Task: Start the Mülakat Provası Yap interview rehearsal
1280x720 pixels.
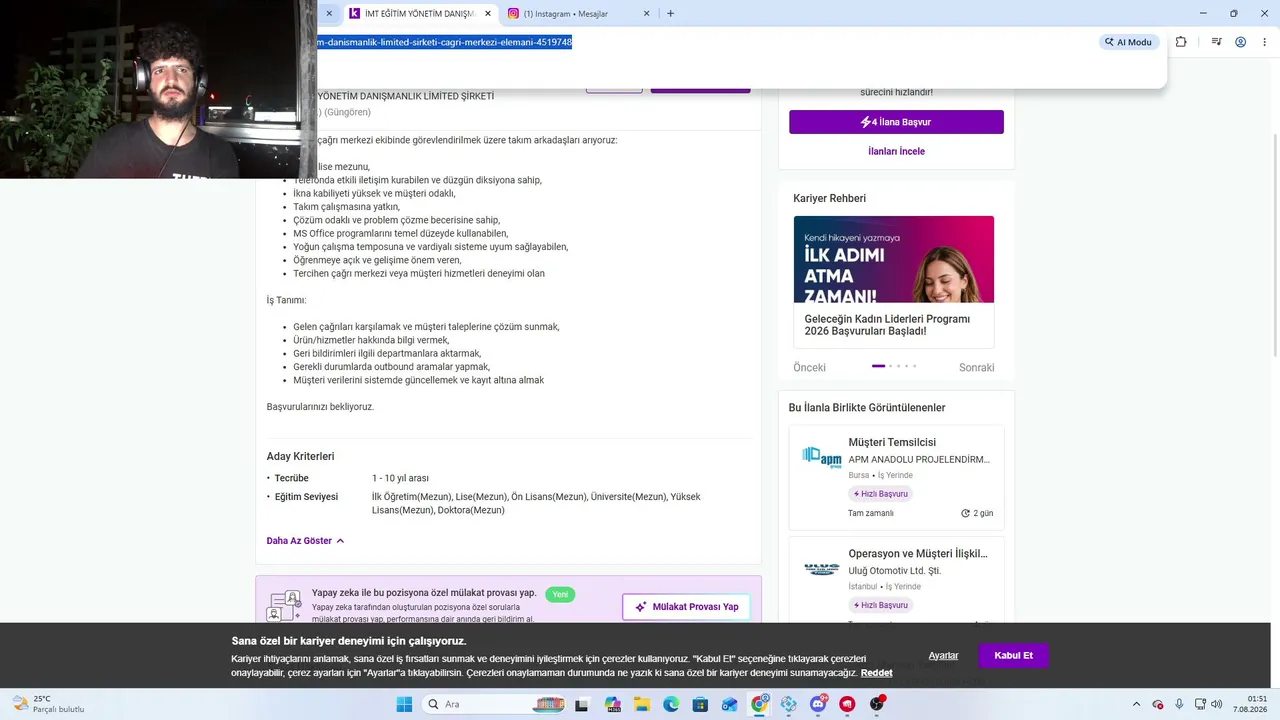Action: pos(686,607)
